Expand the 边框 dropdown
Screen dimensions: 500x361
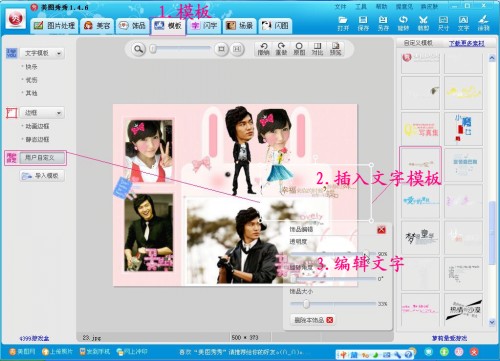(42, 113)
